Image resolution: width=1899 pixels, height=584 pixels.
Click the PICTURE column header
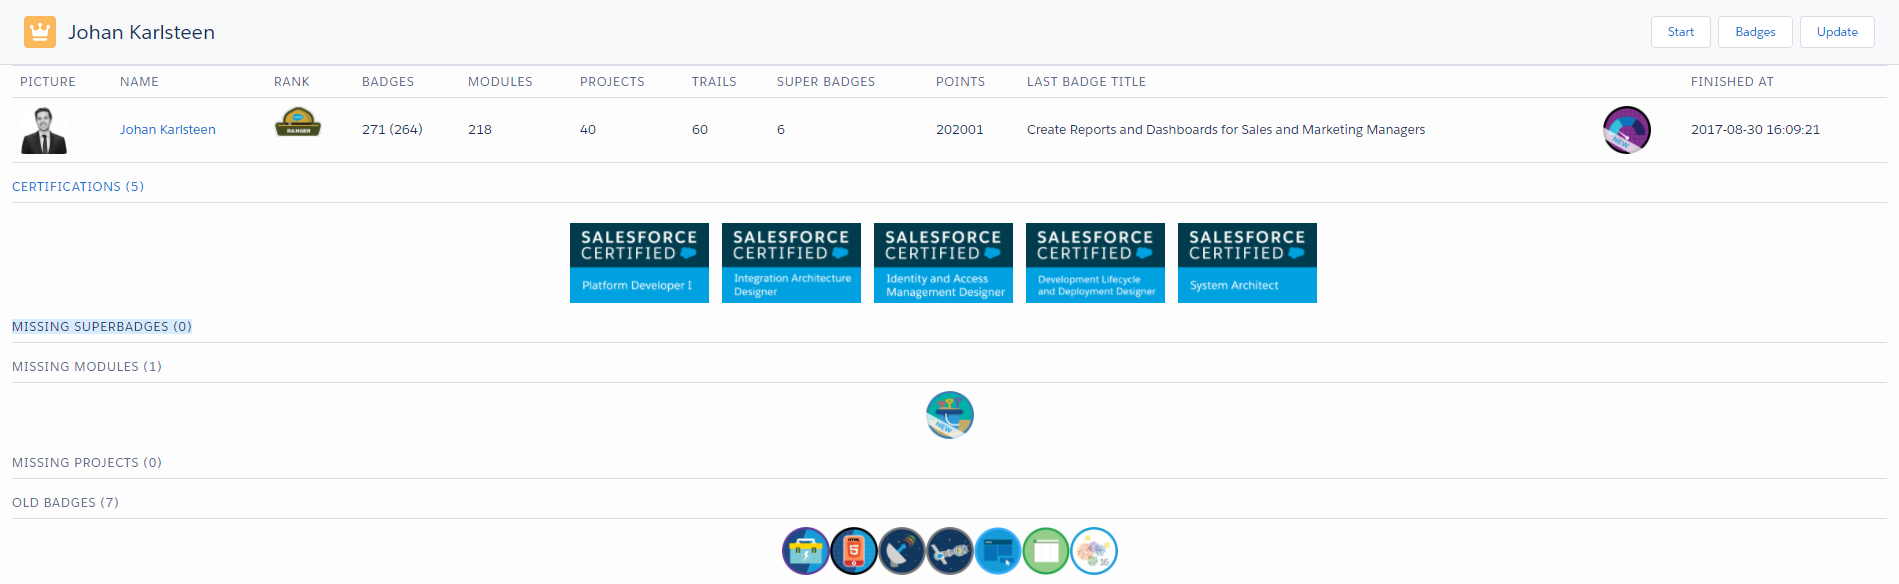coord(48,82)
